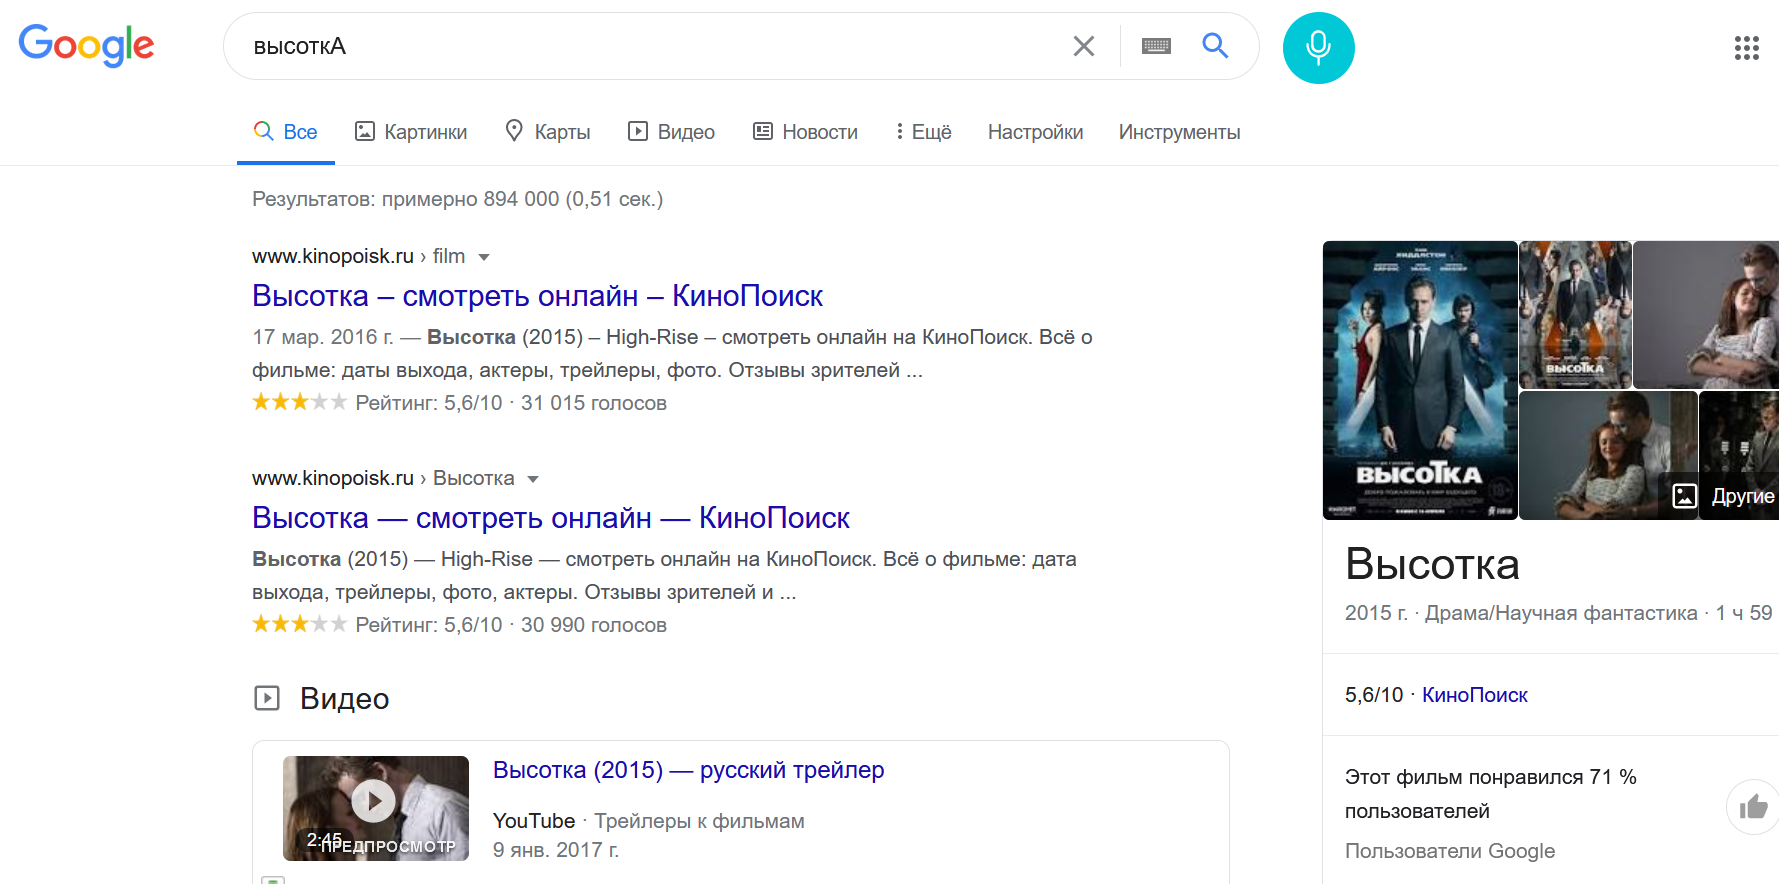Click 'Этот фильм понравился 71 %' text

pyautogui.click(x=1491, y=777)
